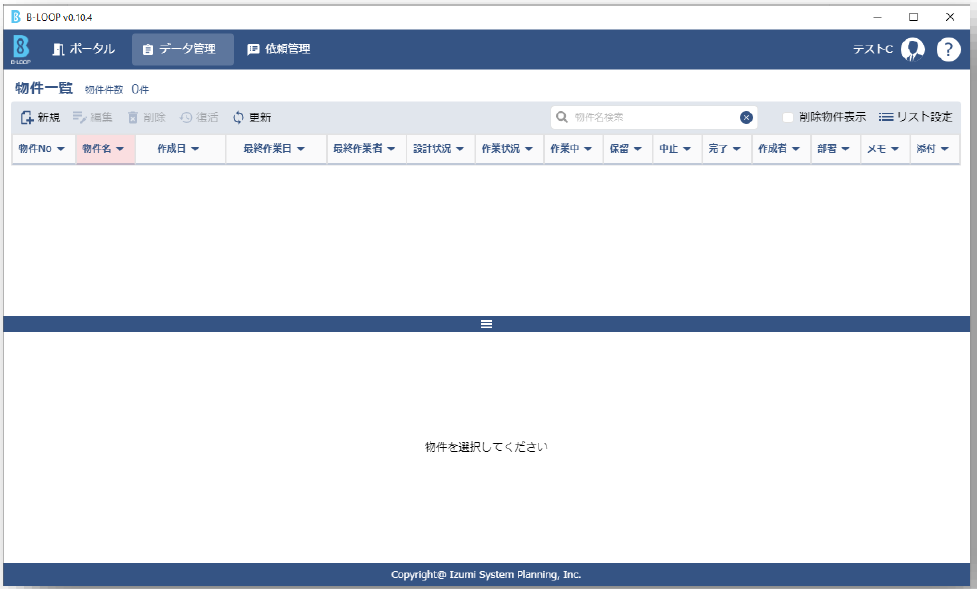Toggle the 削除物件表示 checkbox
Viewport: 977px width, 589px height.
pos(788,117)
